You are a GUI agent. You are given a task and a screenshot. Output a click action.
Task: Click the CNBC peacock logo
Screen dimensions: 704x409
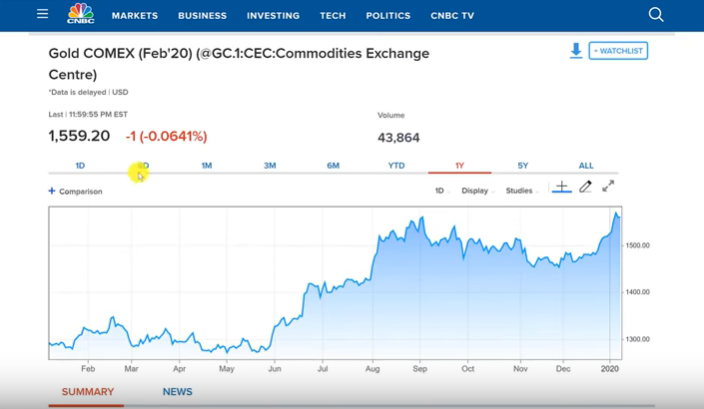coord(80,14)
